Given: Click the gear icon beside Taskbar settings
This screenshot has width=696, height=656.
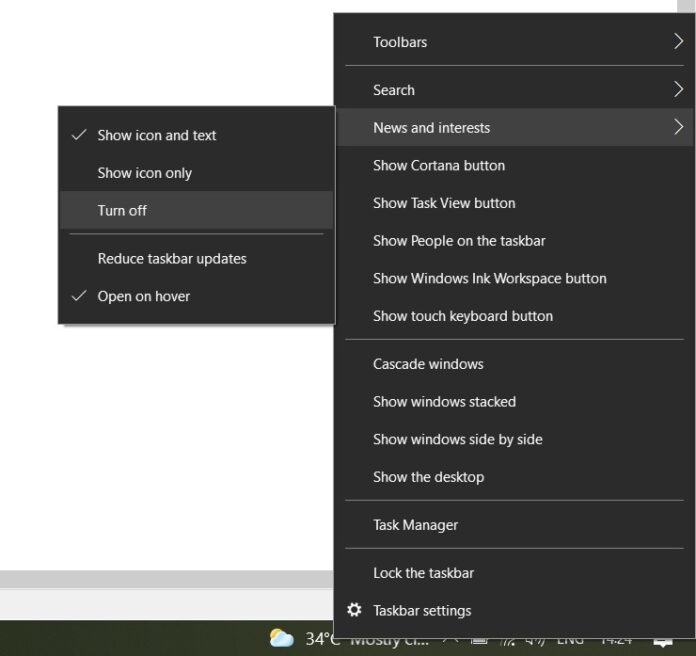Looking at the screenshot, I should [354, 610].
